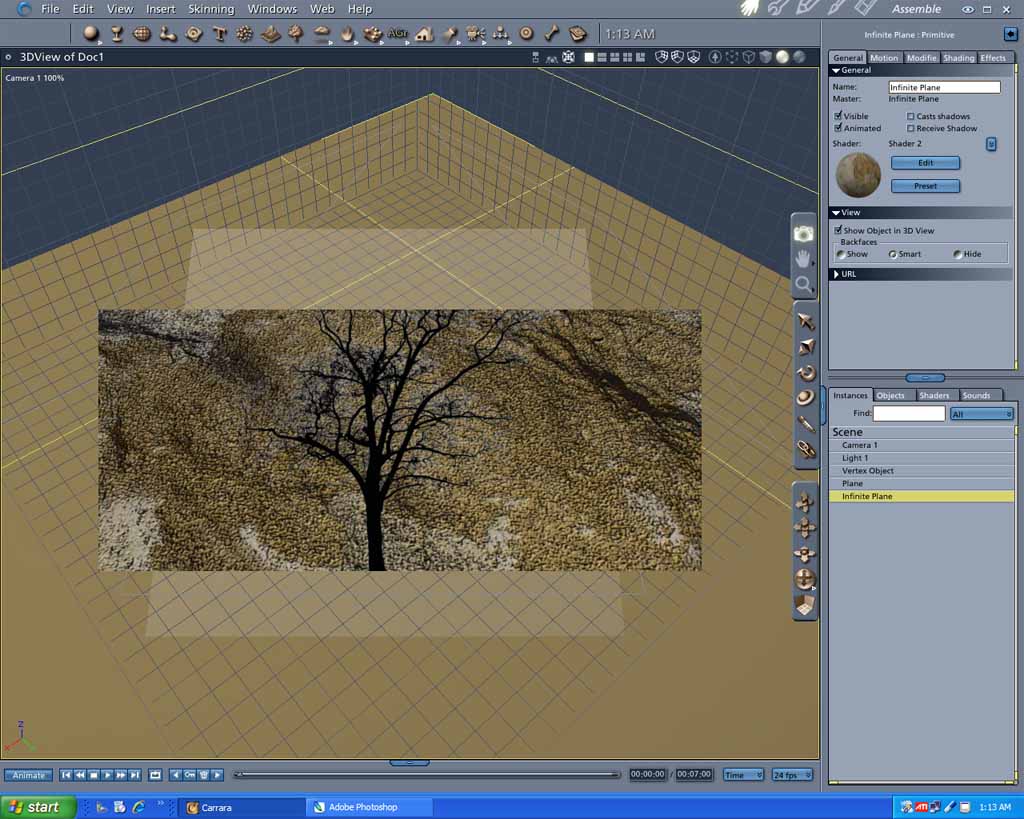The height and width of the screenshot is (819, 1024).
Task: Switch to the Shading tab
Action: 958,58
